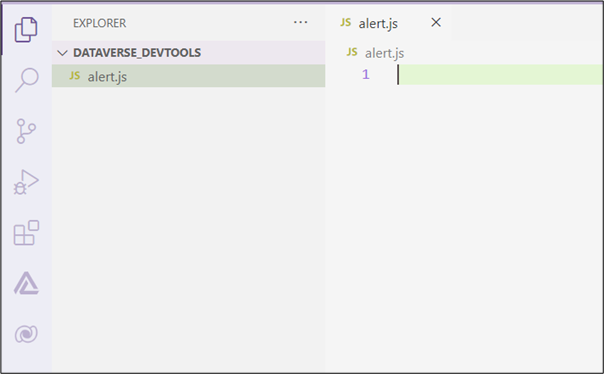Open the spiral Dataverse icon in activity bar

tap(26, 334)
